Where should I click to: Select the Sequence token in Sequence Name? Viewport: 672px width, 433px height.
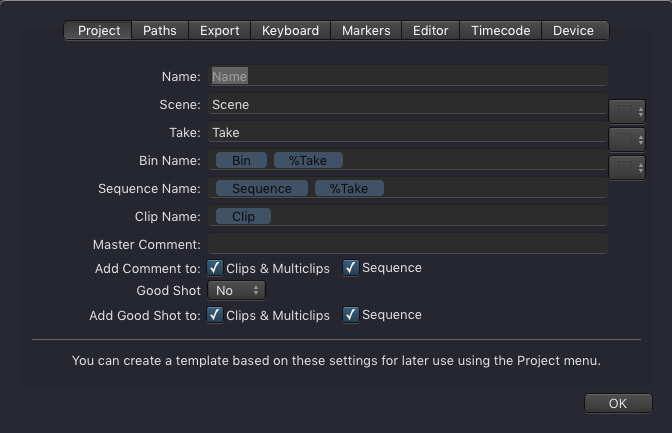pos(262,188)
